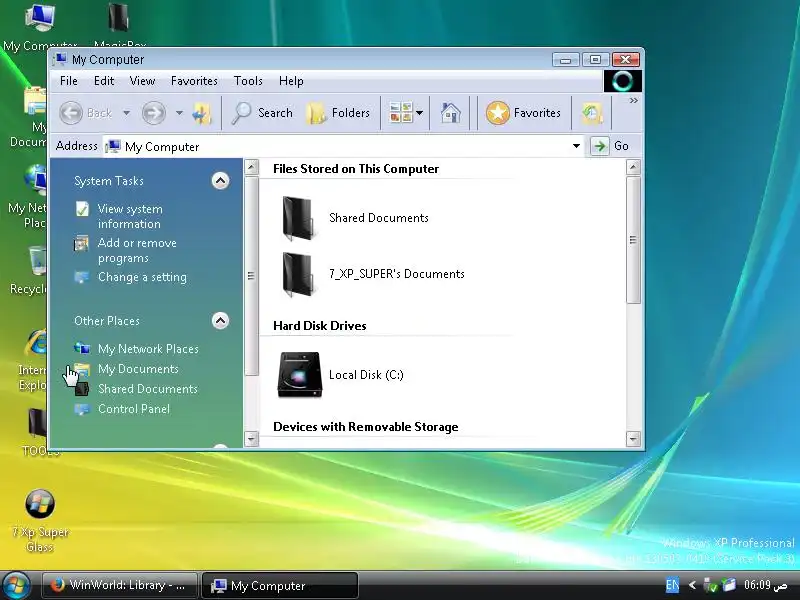800x600 pixels.
Task: Open Add or remove programs link
Action: coord(137,251)
